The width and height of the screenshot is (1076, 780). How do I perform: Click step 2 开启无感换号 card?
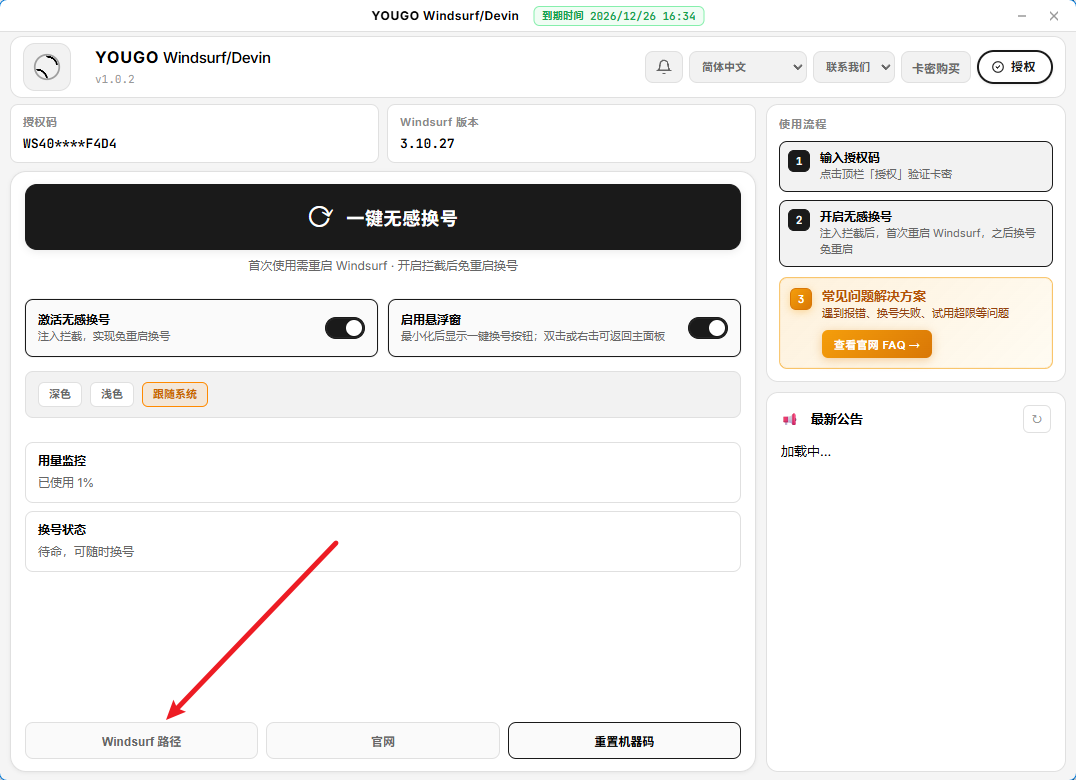pos(915,233)
